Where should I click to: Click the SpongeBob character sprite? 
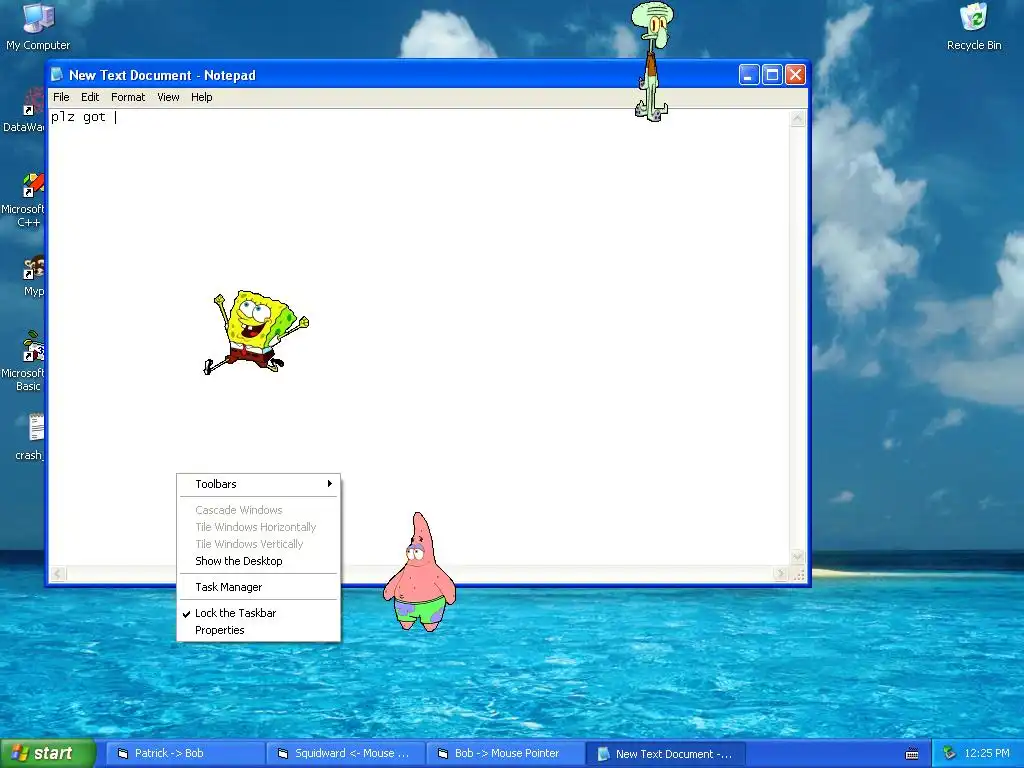click(x=255, y=332)
